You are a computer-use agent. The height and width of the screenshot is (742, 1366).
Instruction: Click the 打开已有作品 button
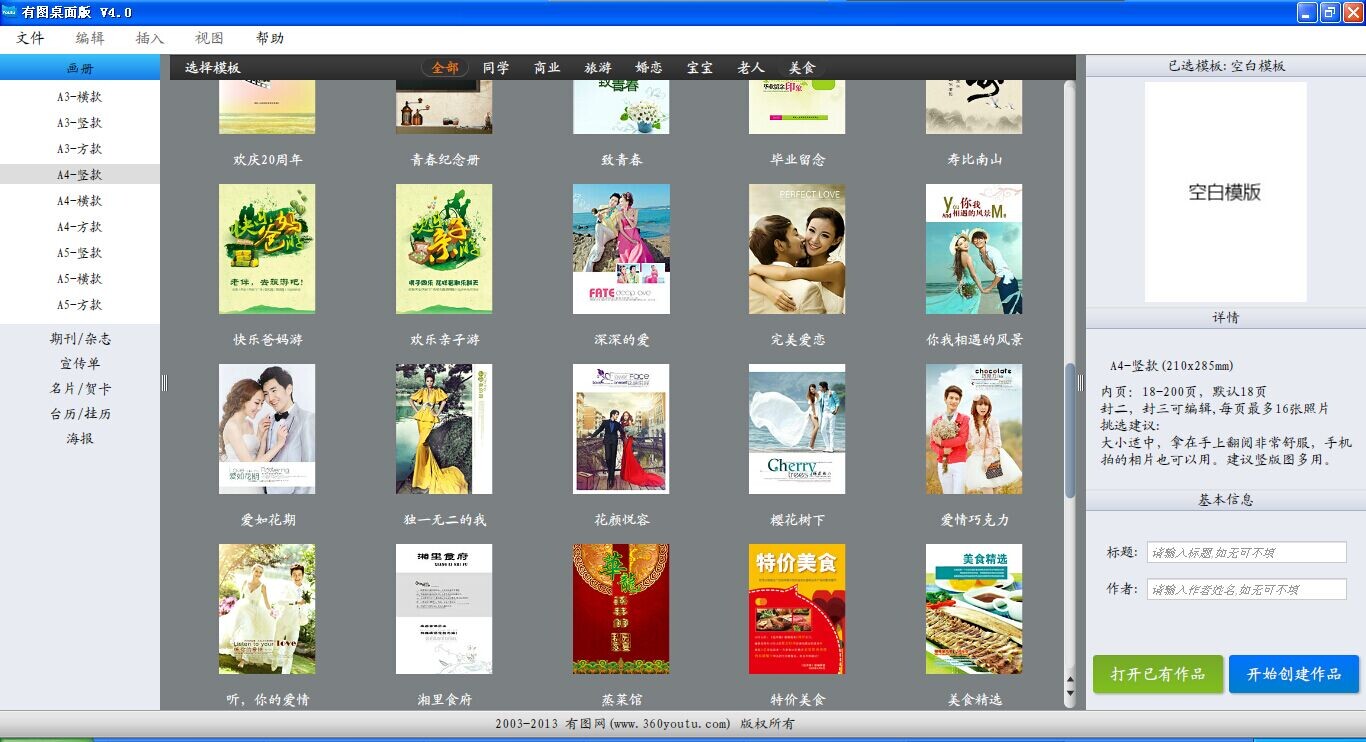(x=1157, y=674)
